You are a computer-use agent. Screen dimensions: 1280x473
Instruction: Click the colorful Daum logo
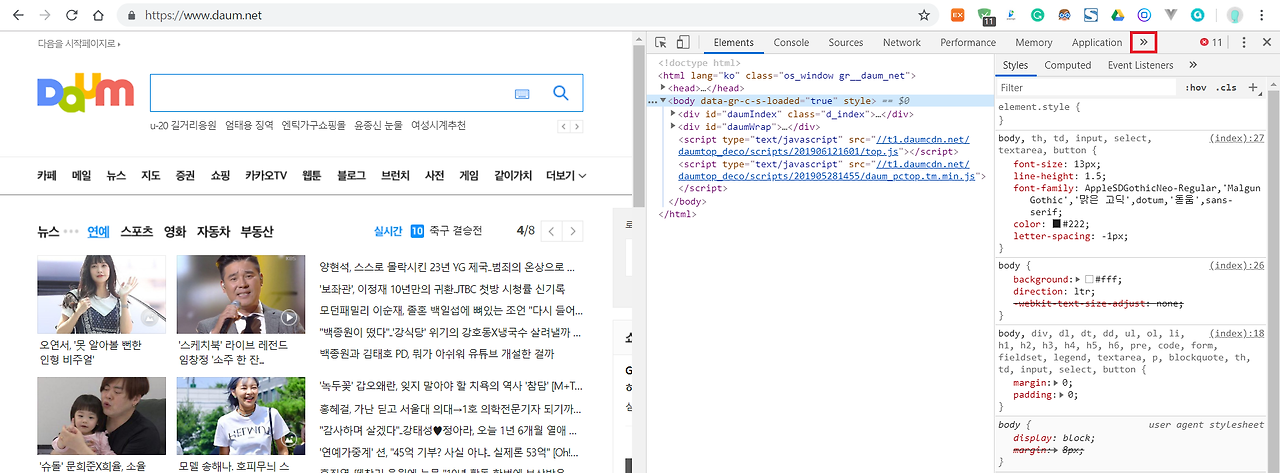pos(85,92)
